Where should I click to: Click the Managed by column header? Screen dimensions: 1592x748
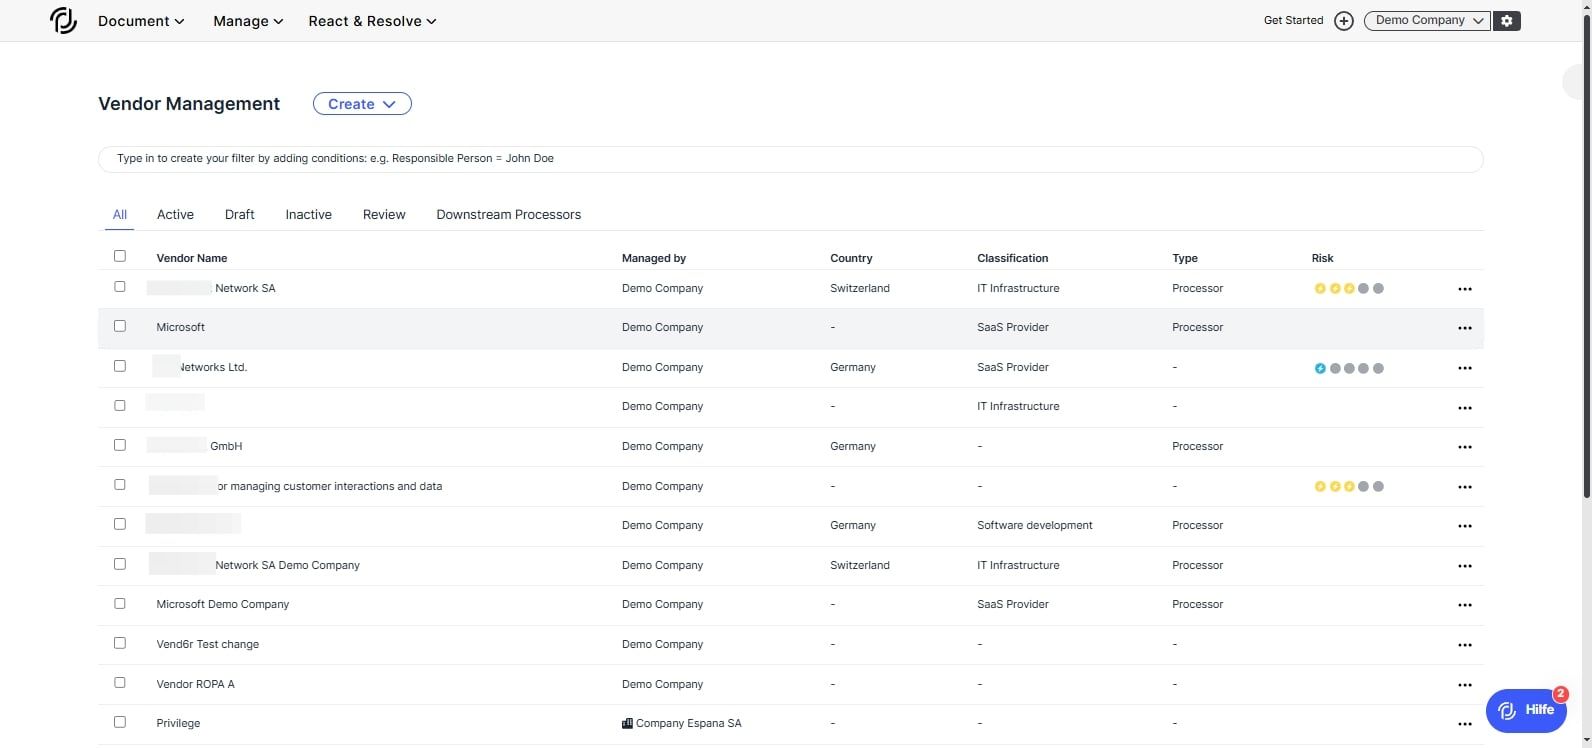click(654, 258)
